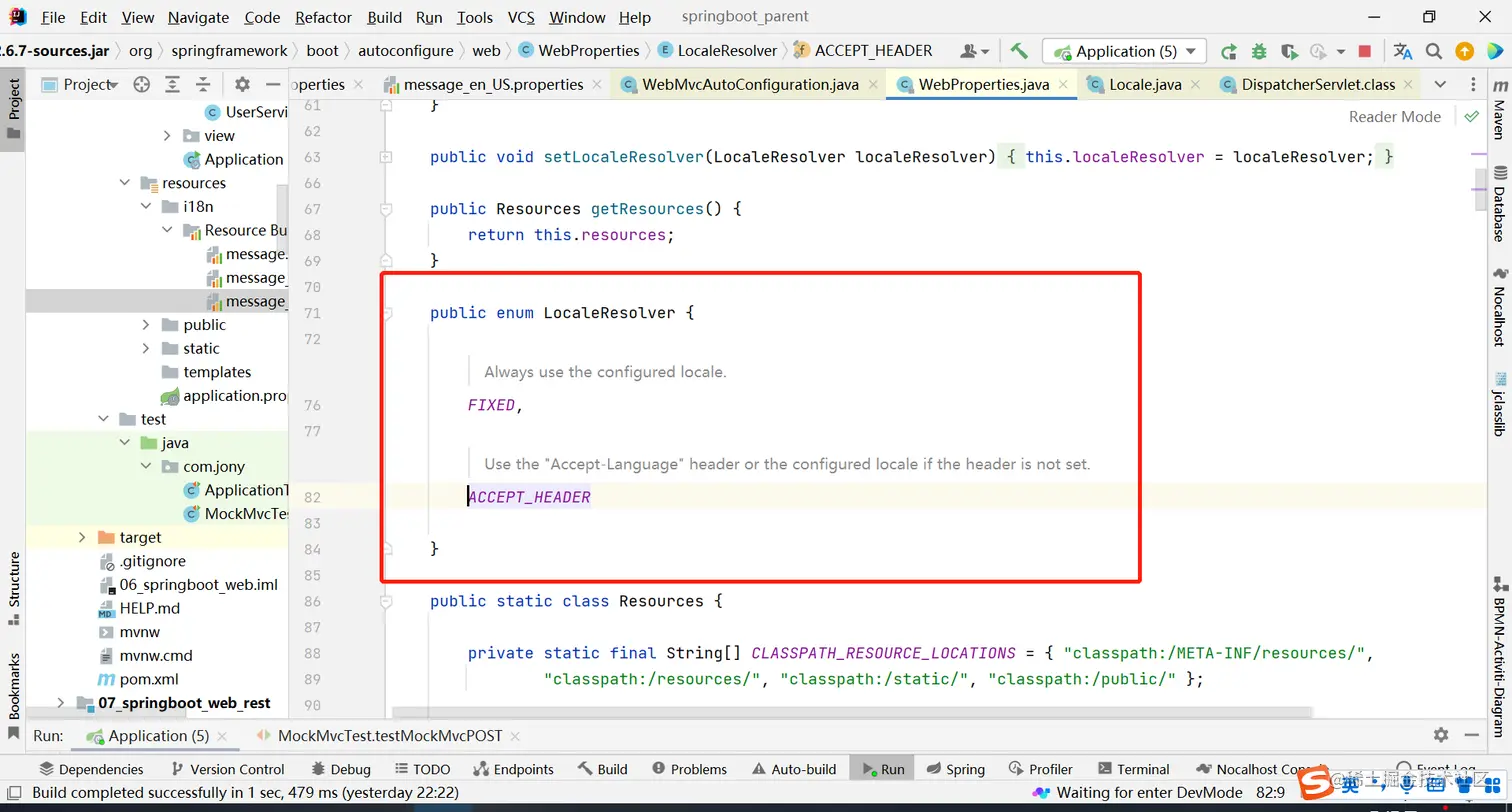Viewport: 1512px width, 812px height.
Task: Click the green inspection checkmark icon
Action: pos(1471,117)
